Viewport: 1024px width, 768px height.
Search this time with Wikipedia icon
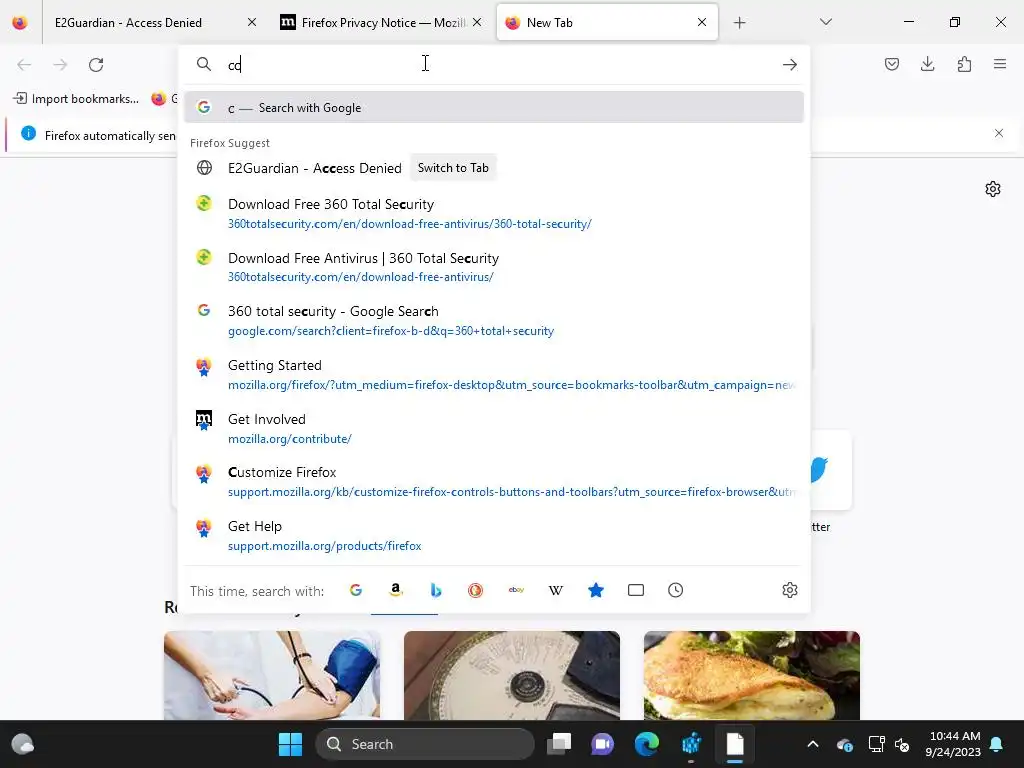[x=556, y=590]
